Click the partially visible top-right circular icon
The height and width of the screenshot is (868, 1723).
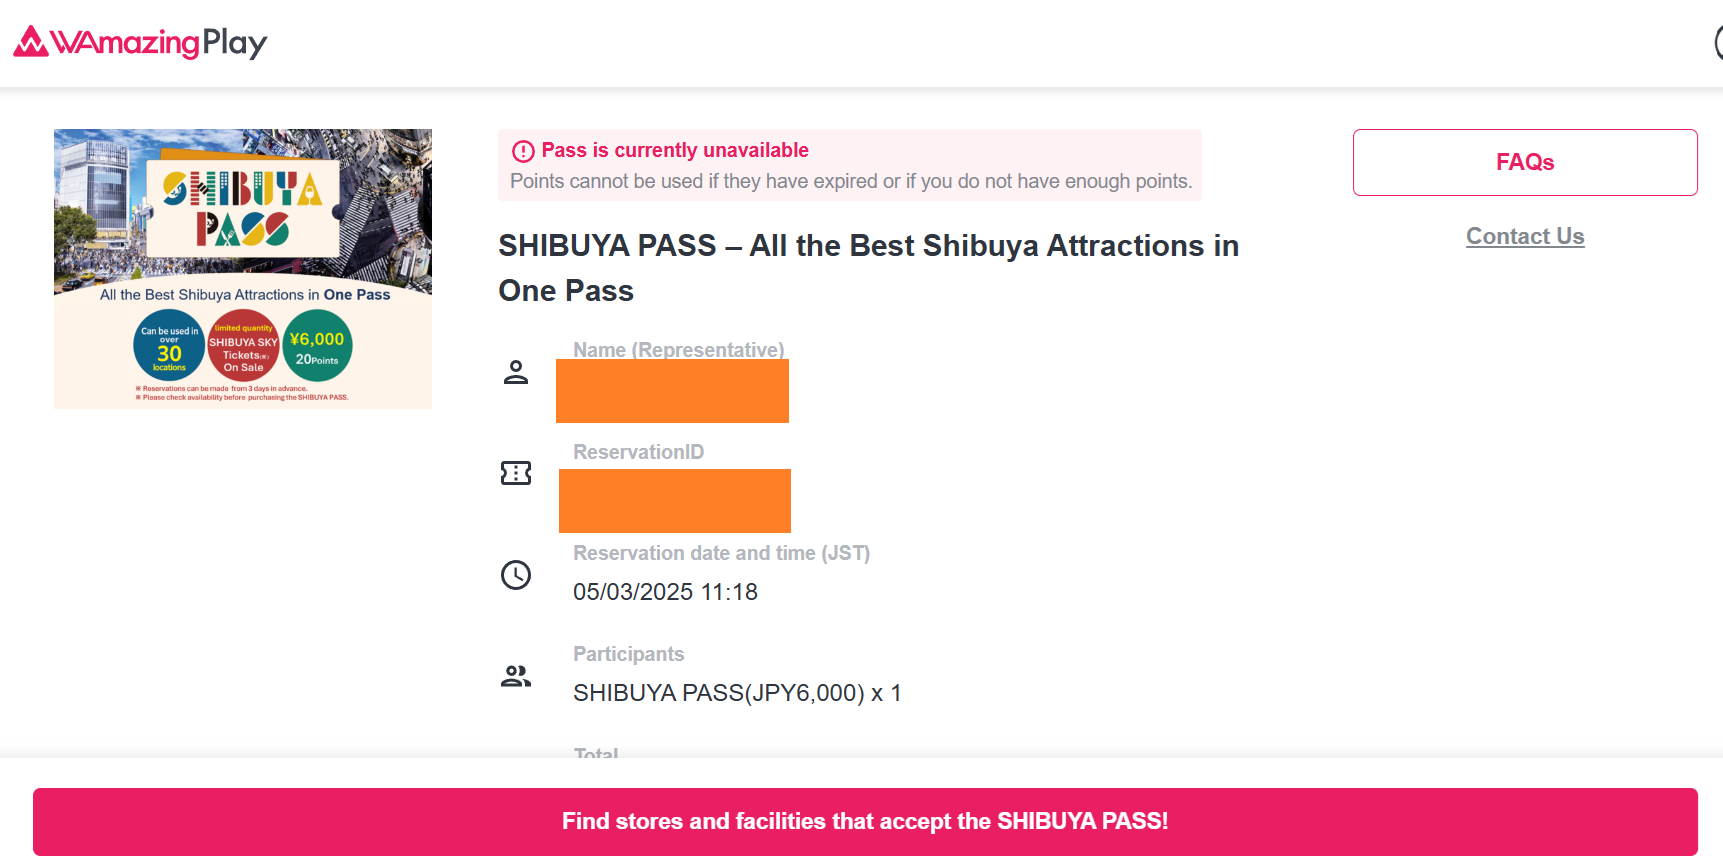pos(1718,43)
